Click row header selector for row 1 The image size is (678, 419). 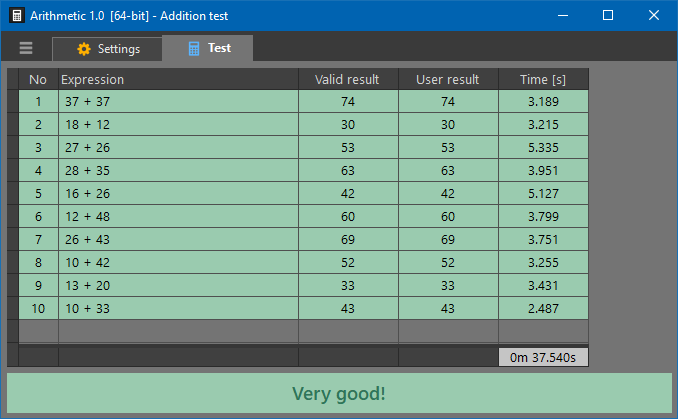[13, 102]
